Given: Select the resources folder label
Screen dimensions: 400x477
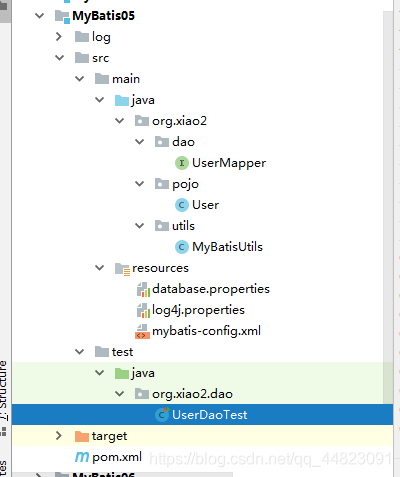Looking at the screenshot, I should coord(160,268).
